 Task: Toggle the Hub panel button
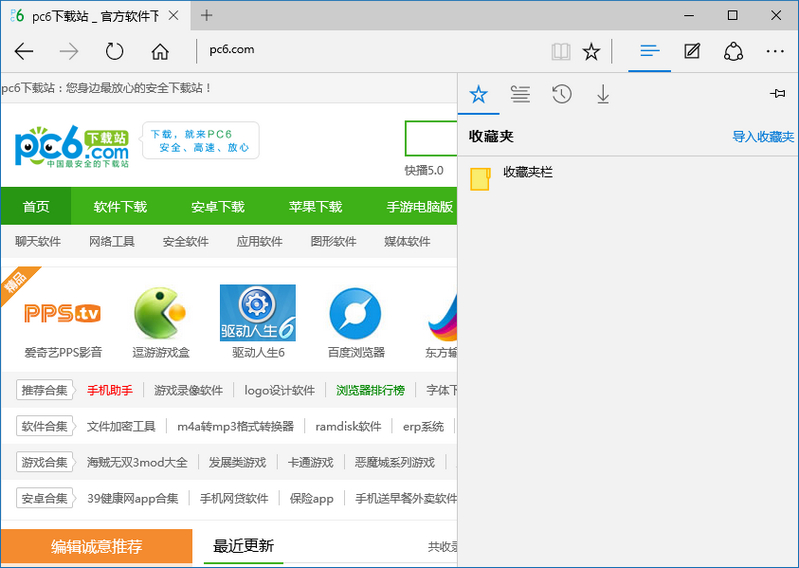pyautogui.click(x=650, y=51)
